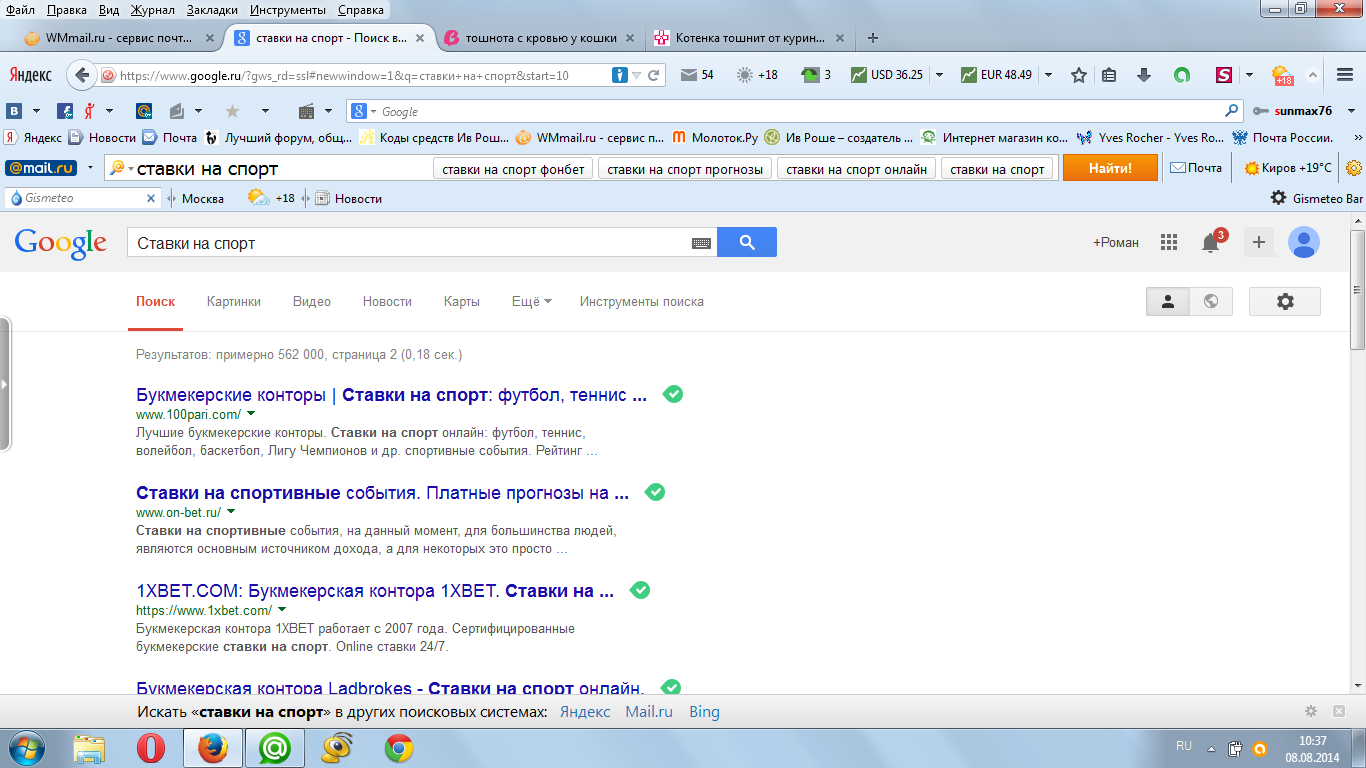Screen dimensions: 1366x768
Task: Click the orange Найти! button
Action: click(1110, 168)
